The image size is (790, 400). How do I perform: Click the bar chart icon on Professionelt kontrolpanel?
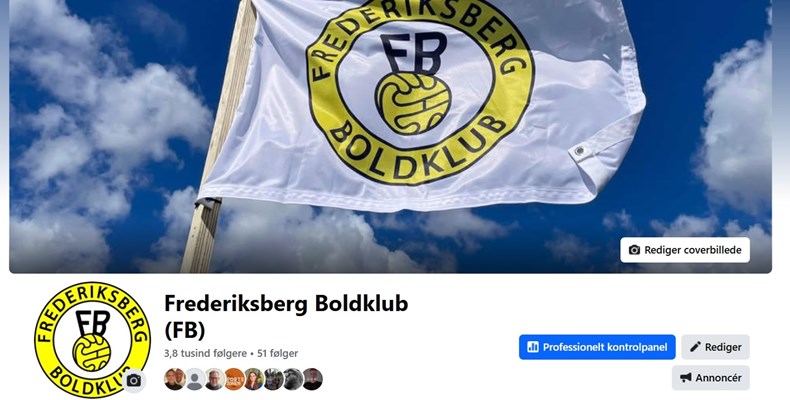click(533, 347)
